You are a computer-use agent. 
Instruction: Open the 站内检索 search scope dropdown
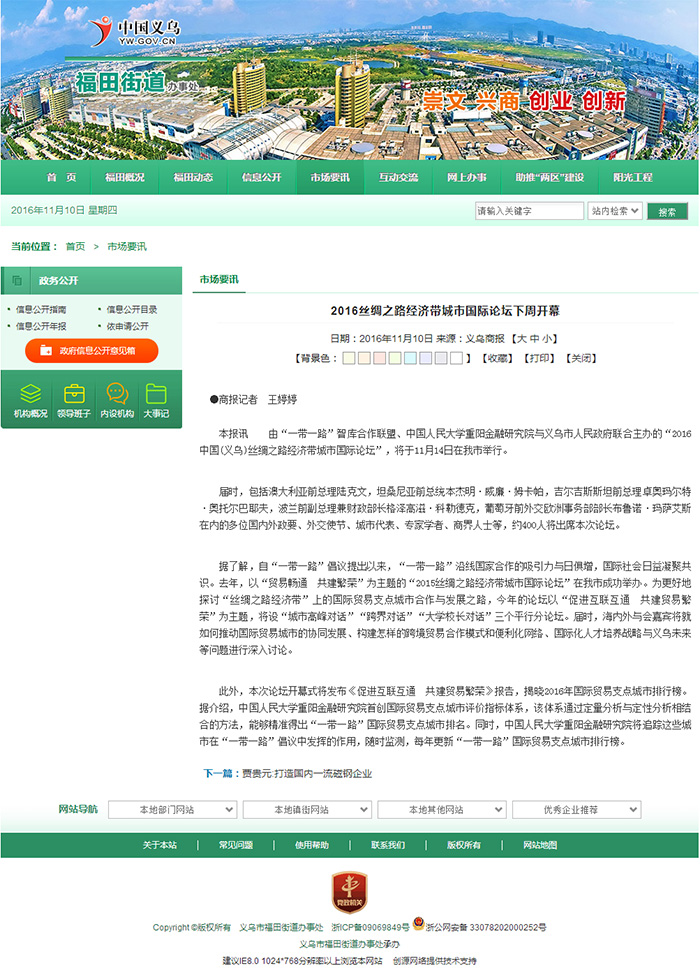[x=614, y=211]
